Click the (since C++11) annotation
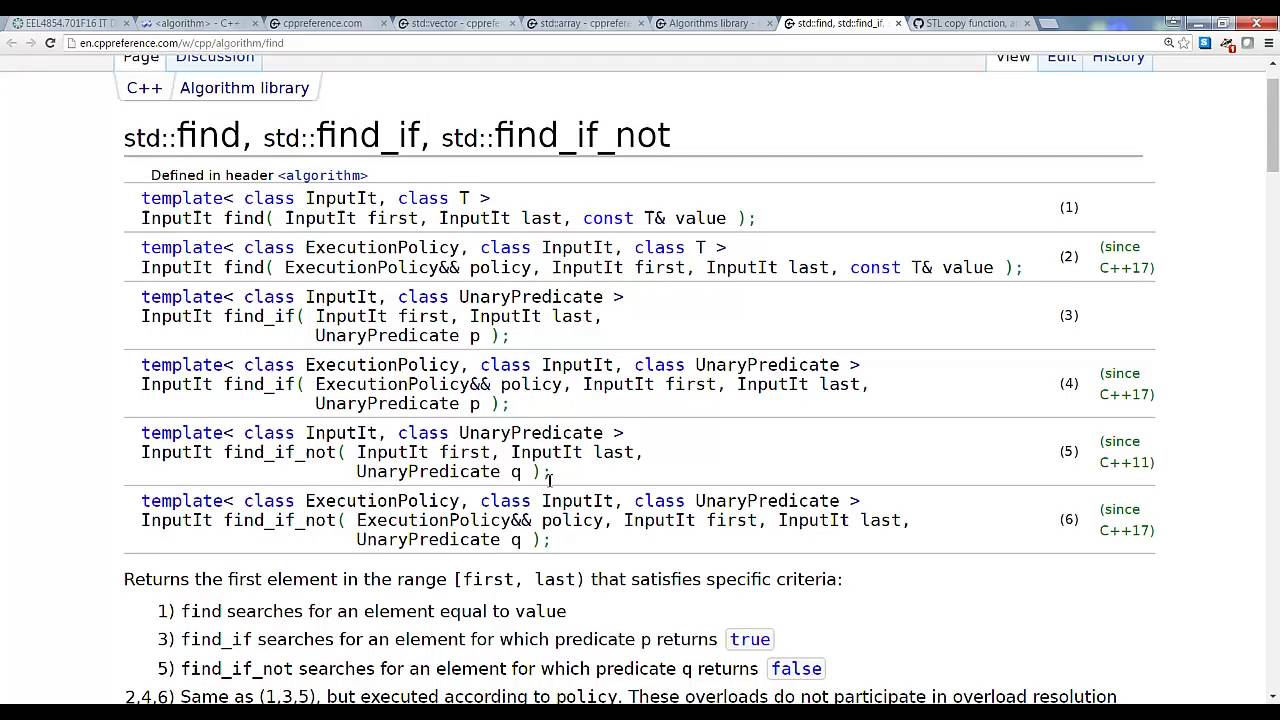1280x720 pixels. [1127, 452]
